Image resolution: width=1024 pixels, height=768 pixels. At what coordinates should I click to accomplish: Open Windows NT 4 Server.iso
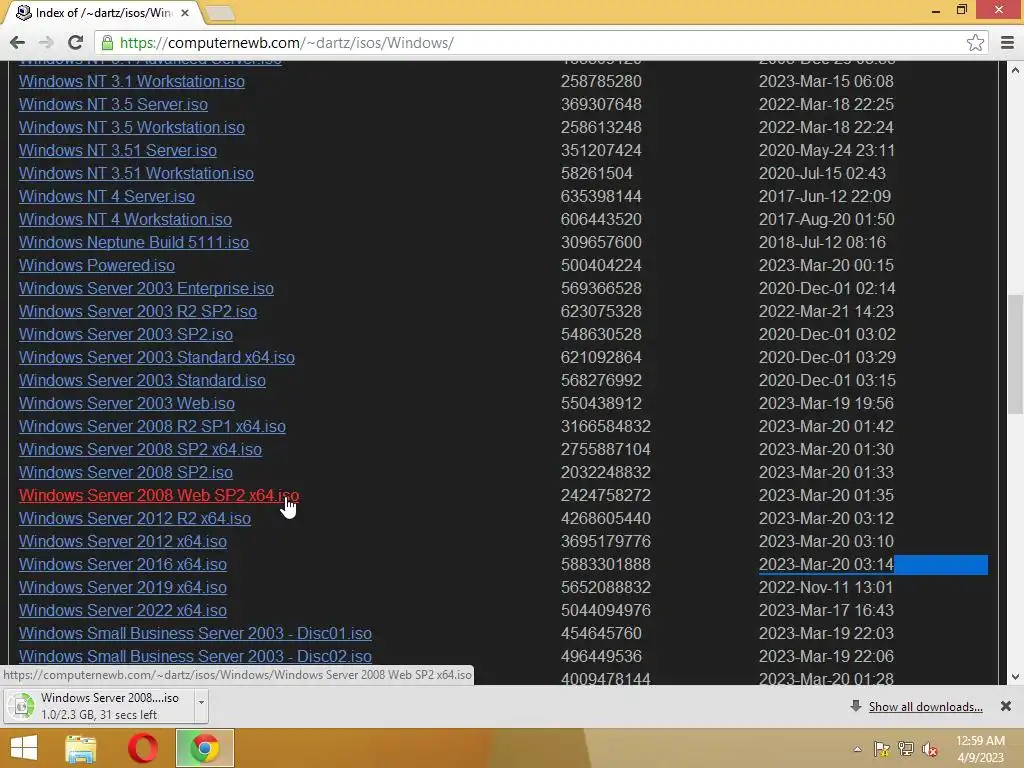pos(107,197)
